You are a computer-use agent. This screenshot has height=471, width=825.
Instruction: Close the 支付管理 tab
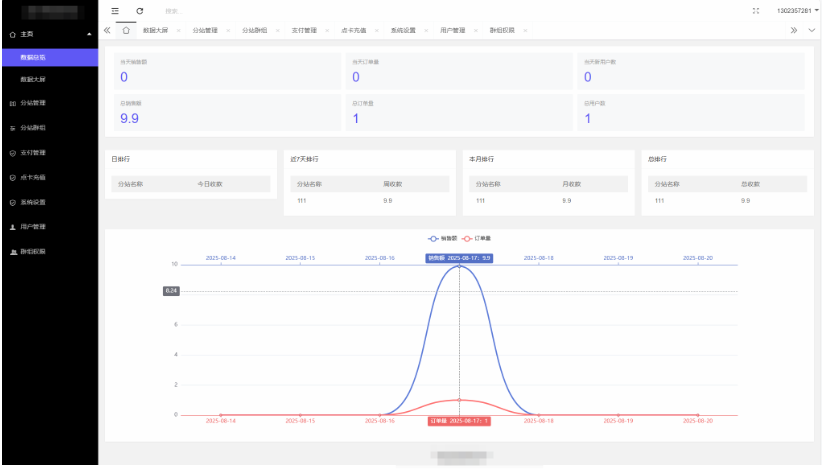click(x=327, y=31)
